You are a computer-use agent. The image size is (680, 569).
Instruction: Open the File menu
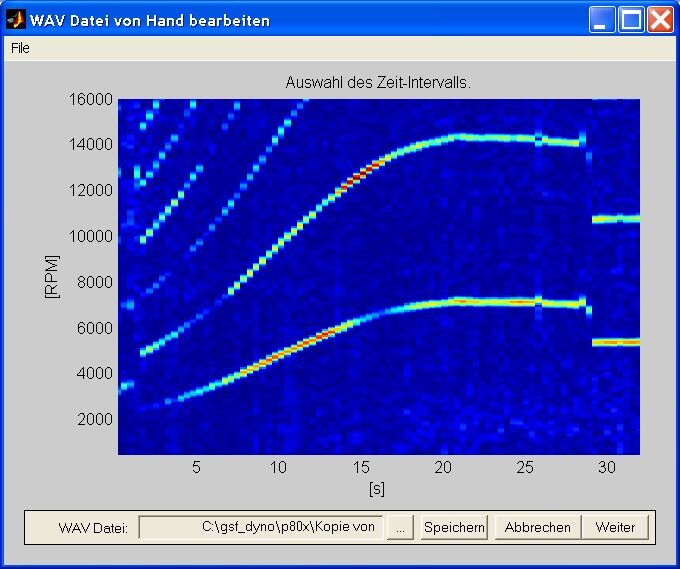point(20,48)
